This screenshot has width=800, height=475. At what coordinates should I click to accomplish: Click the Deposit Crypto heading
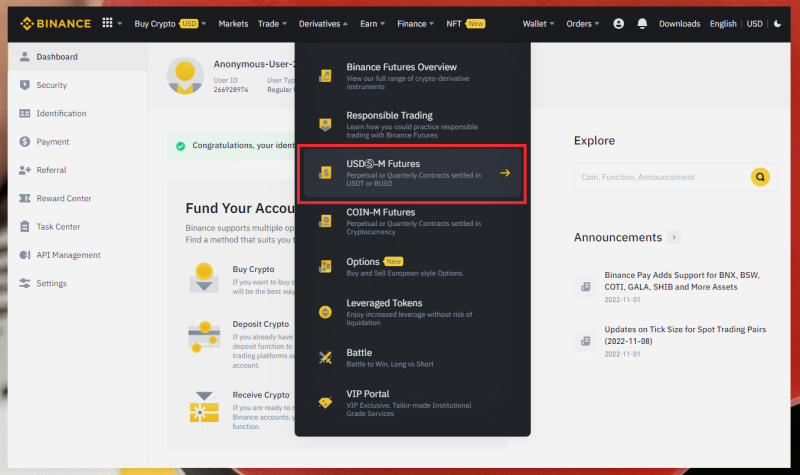(261, 324)
